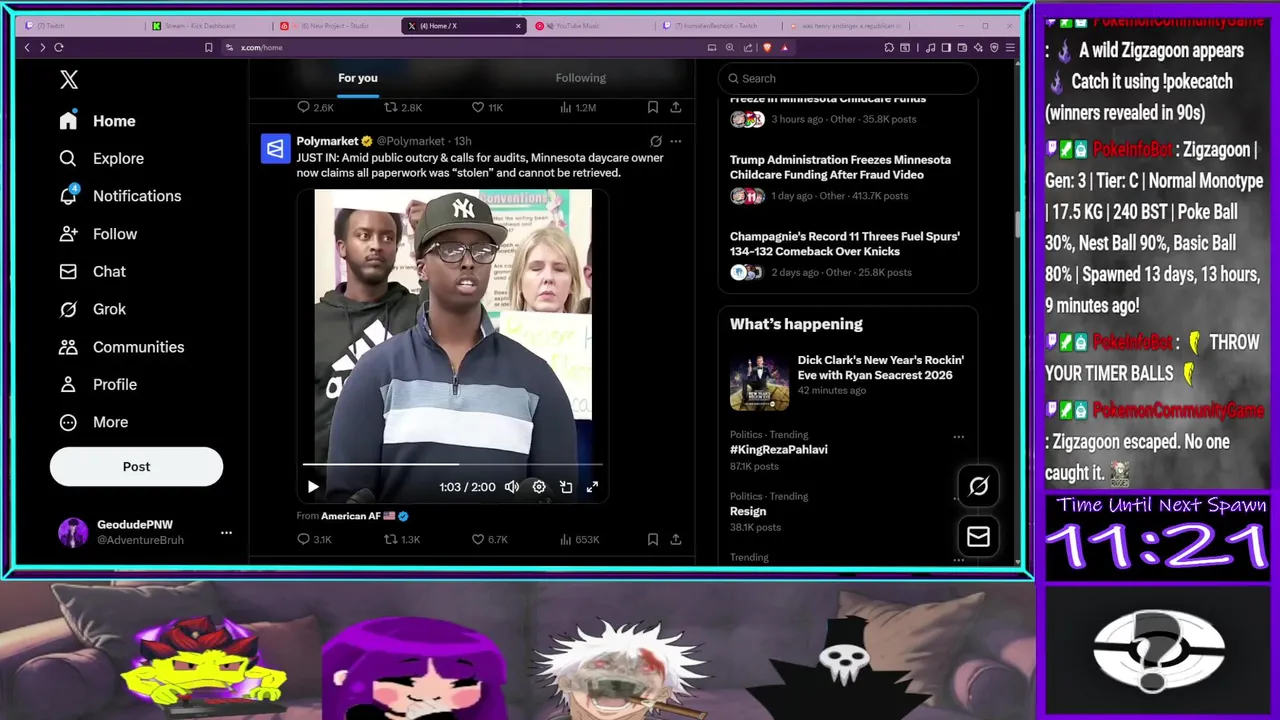The height and width of the screenshot is (720, 1280).
Task: Expand the video to fullscreen
Action: pyautogui.click(x=592, y=487)
